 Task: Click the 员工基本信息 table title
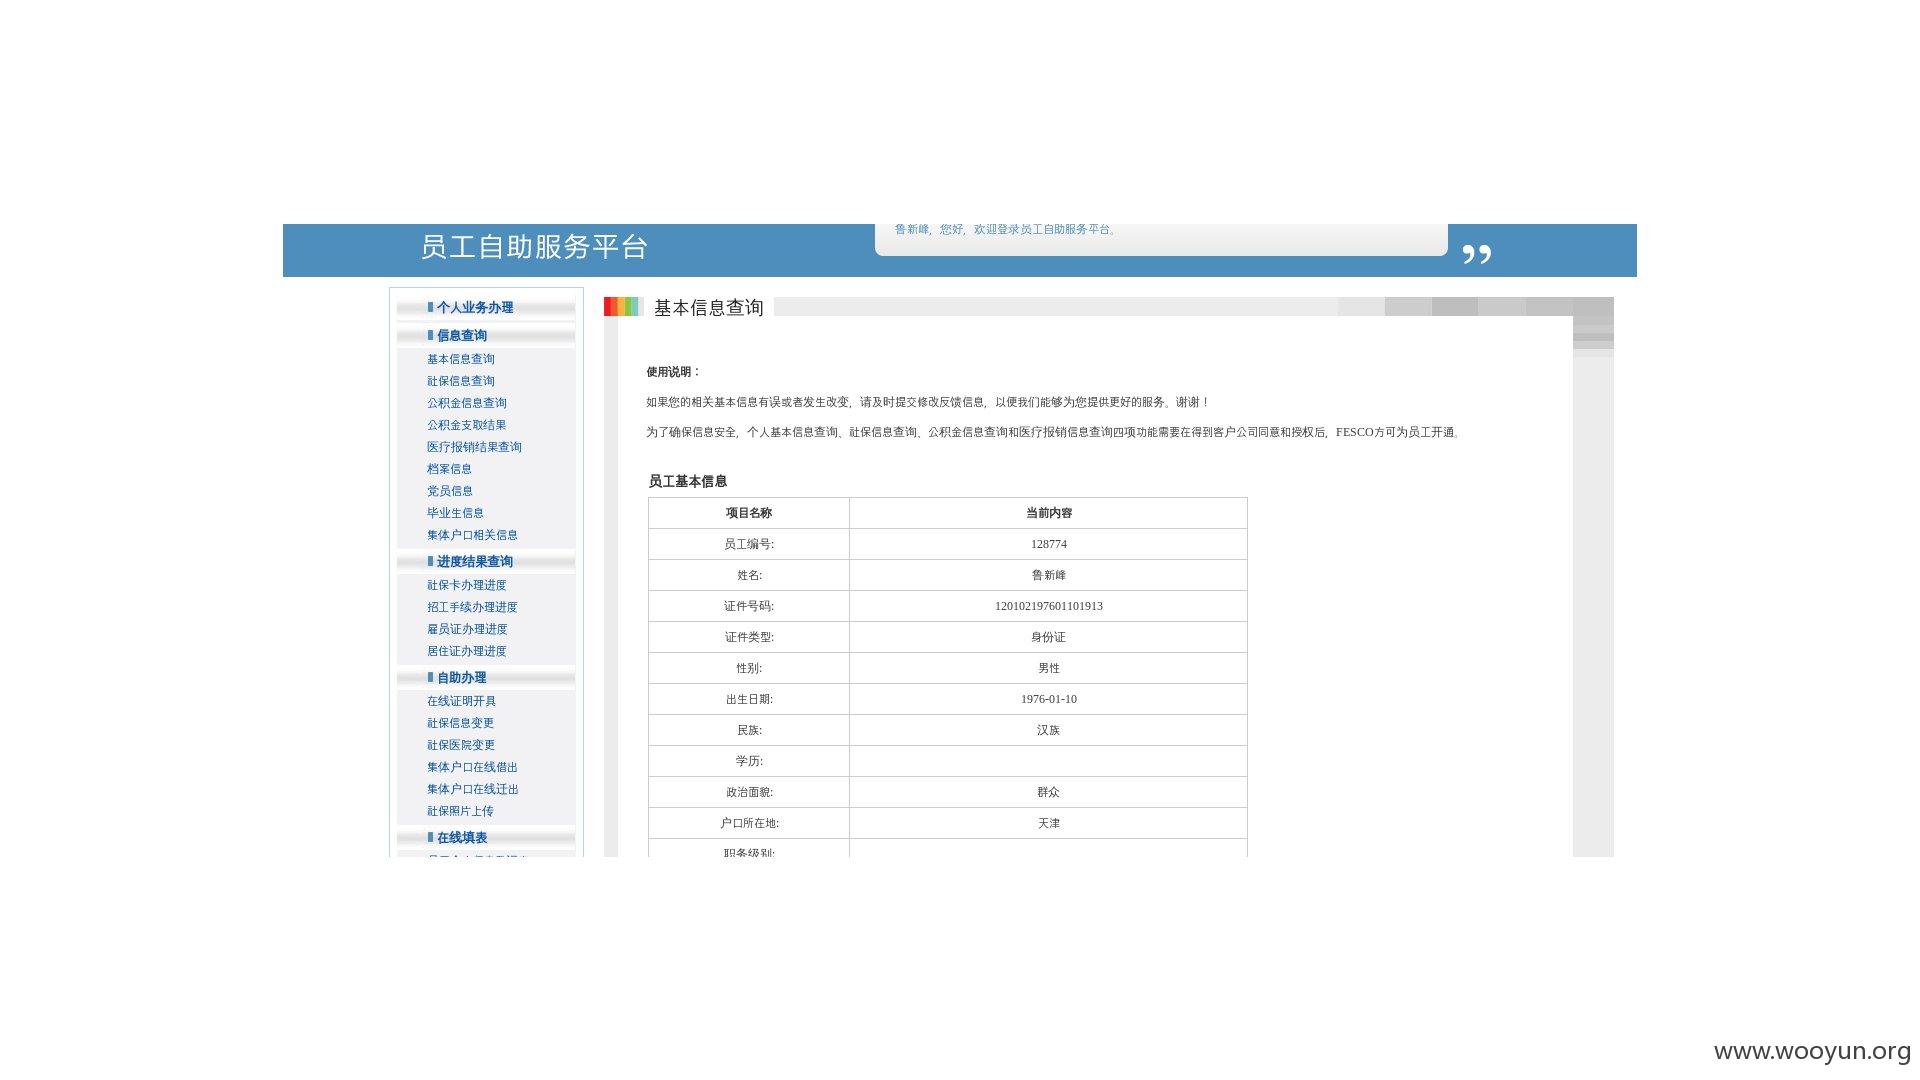(688, 482)
